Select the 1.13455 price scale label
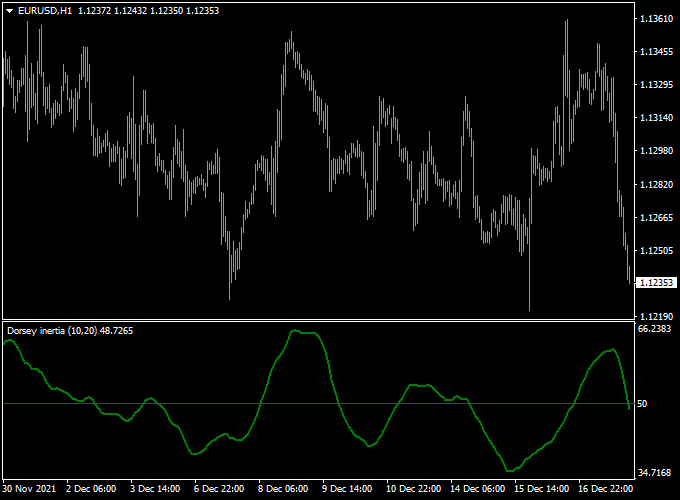680x500 pixels. tap(657, 52)
